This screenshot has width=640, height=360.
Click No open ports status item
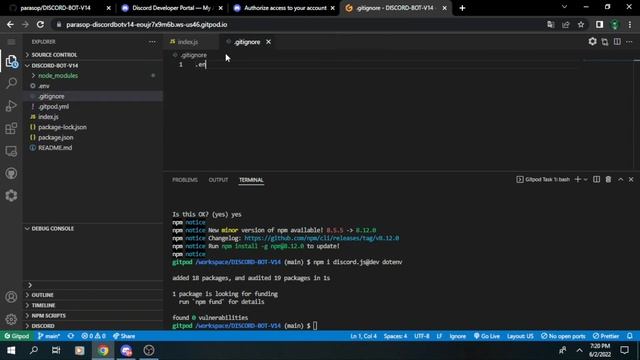click(x=563, y=336)
